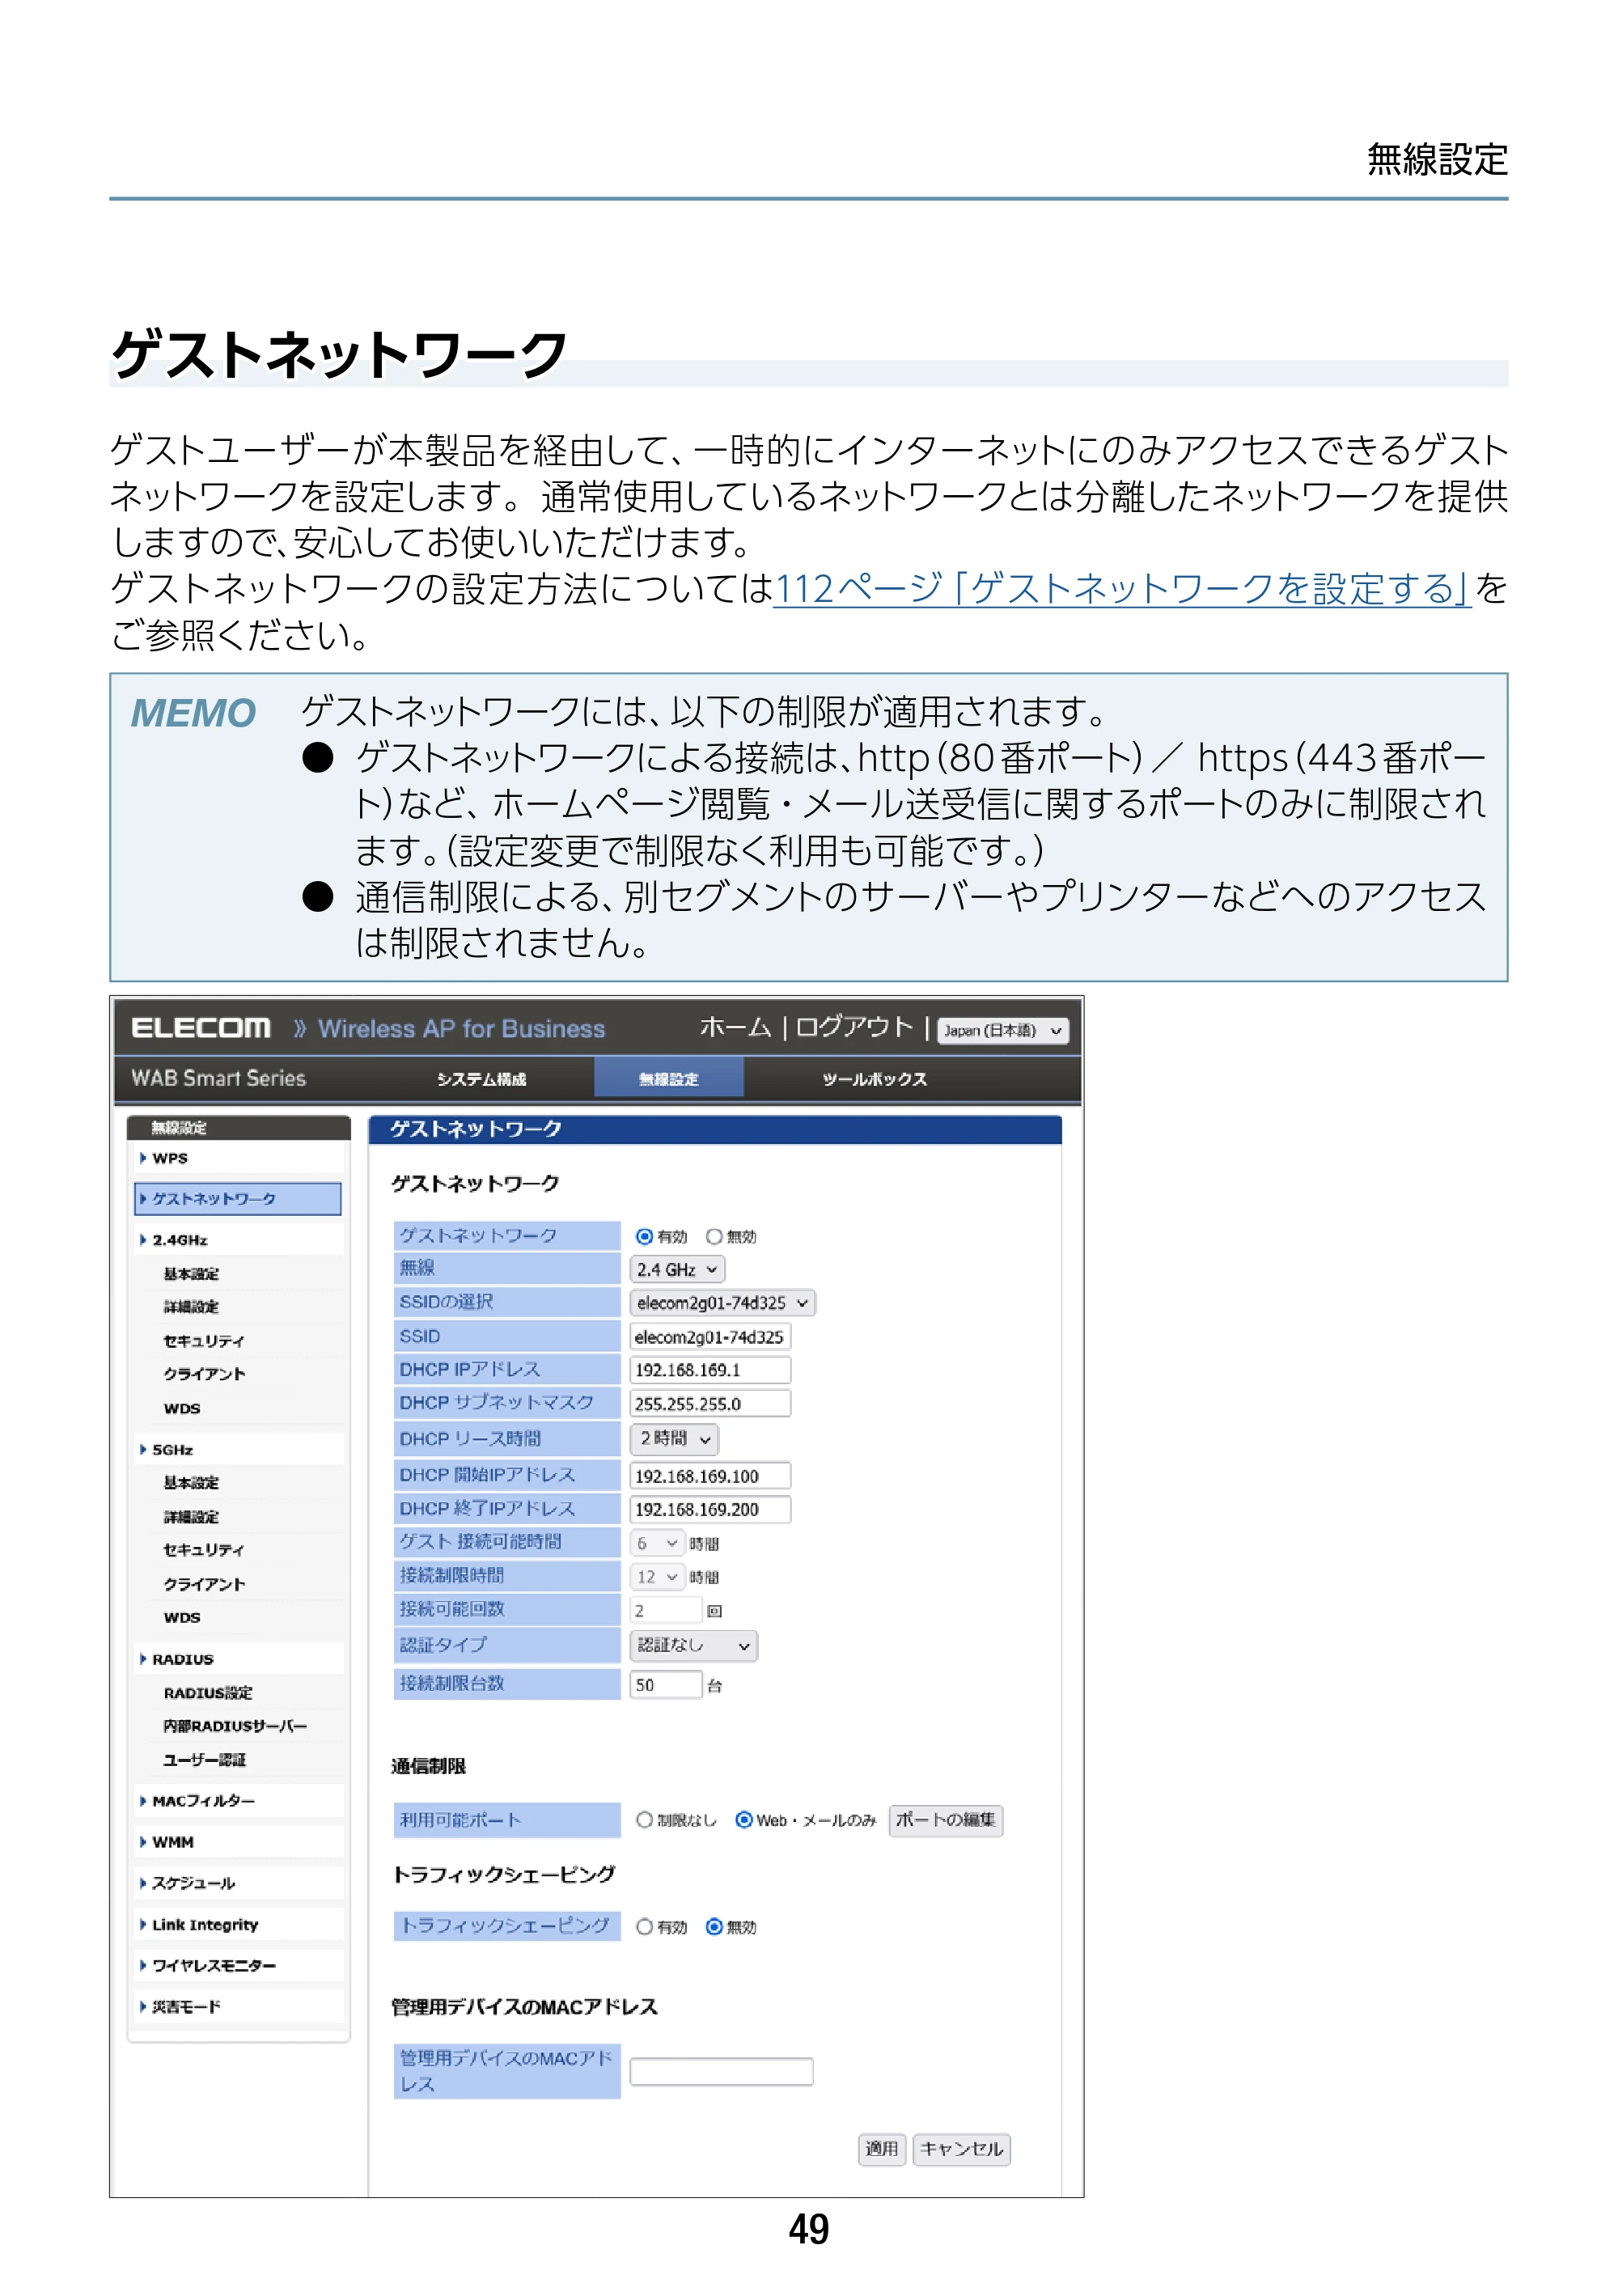Open 内部RADIUSサーバー in sidebar

click(235, 1725)
